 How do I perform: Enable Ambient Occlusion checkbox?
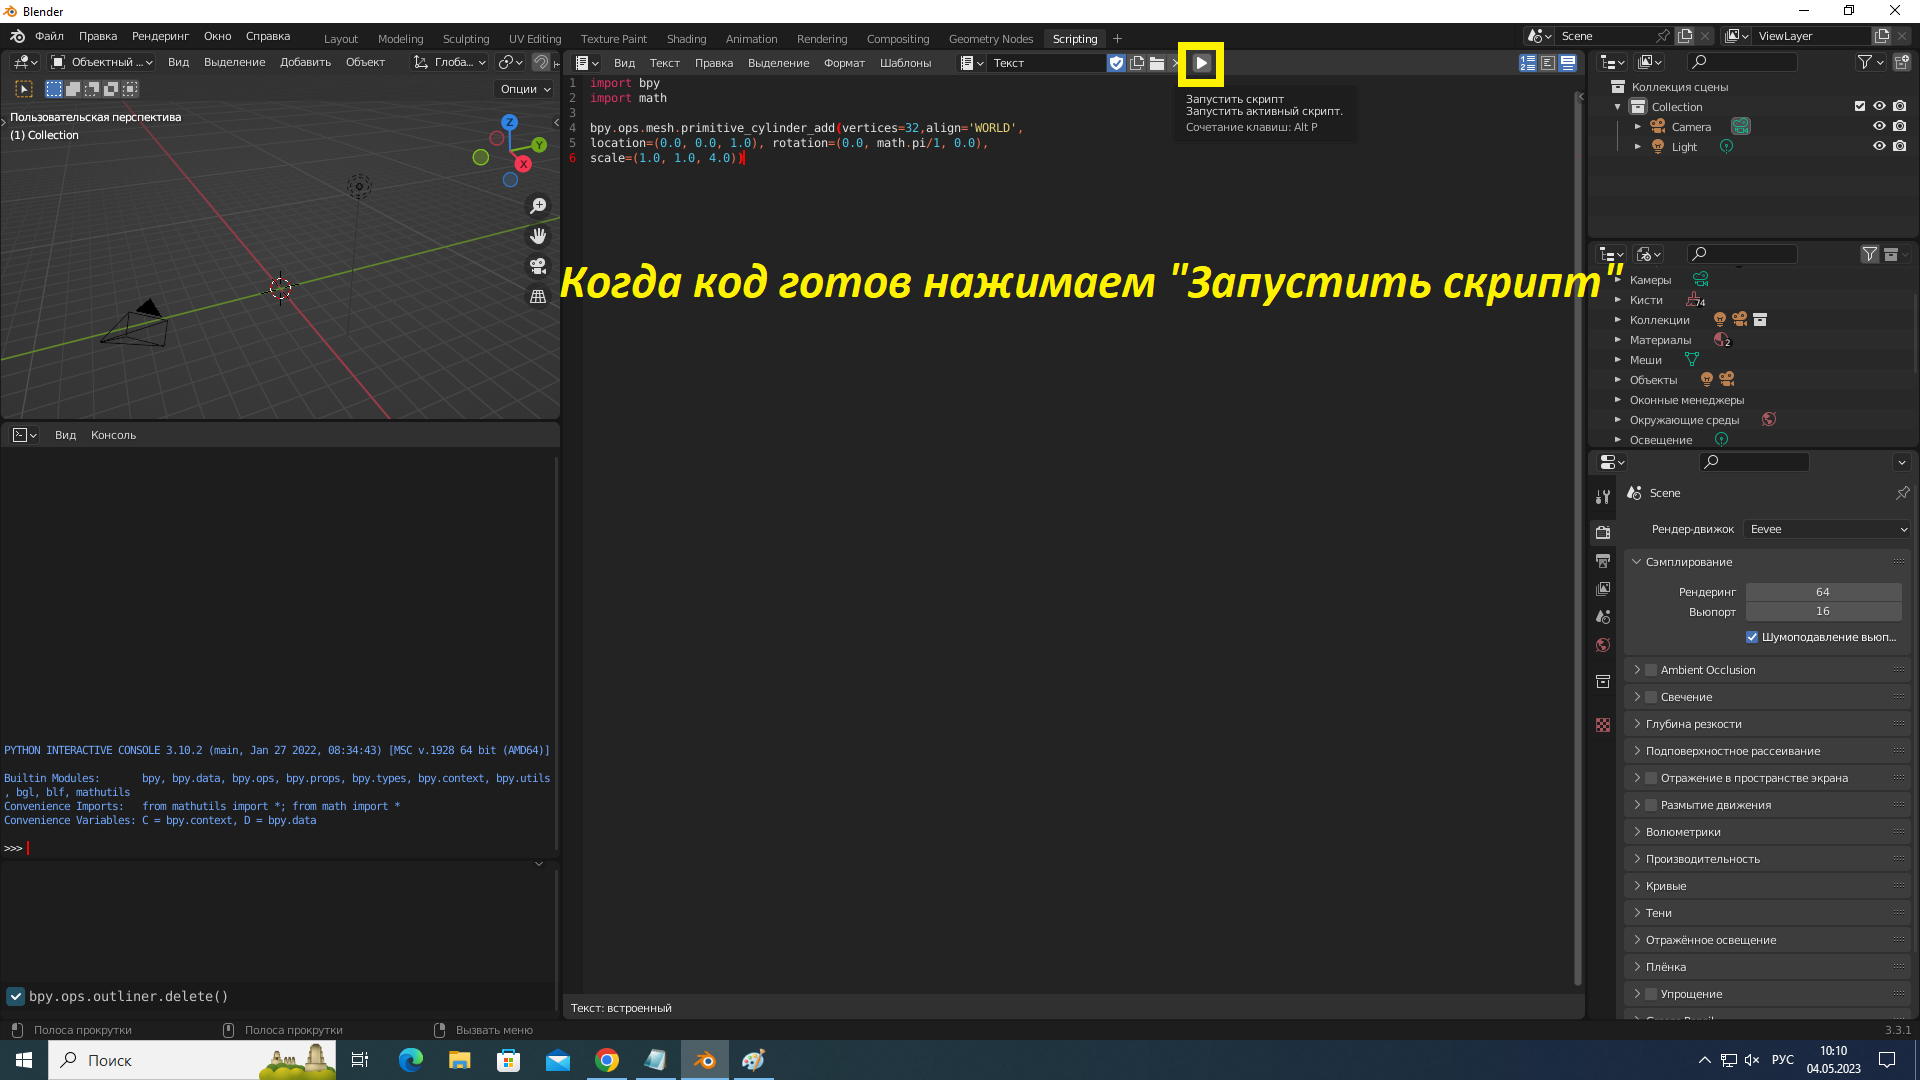(1651, 670)
